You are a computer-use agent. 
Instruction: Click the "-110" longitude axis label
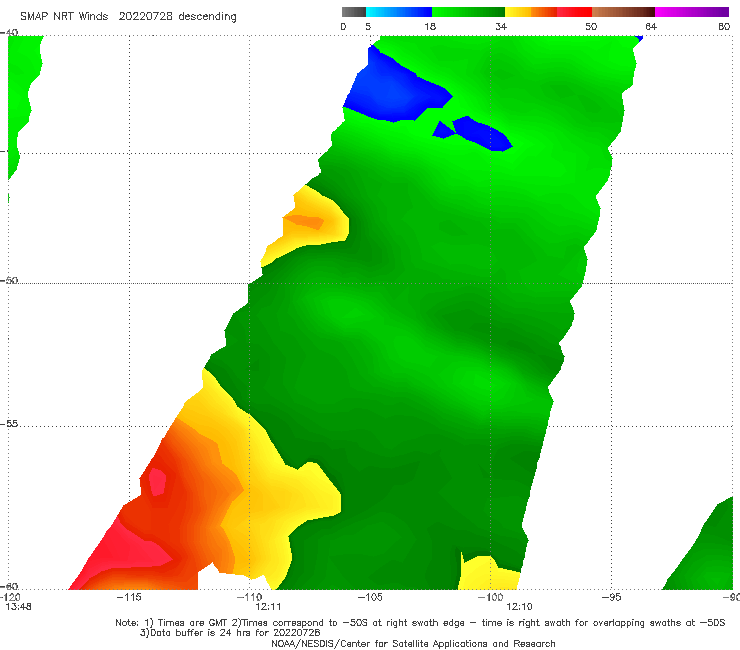pyautogui.click(x=249, y=597)
